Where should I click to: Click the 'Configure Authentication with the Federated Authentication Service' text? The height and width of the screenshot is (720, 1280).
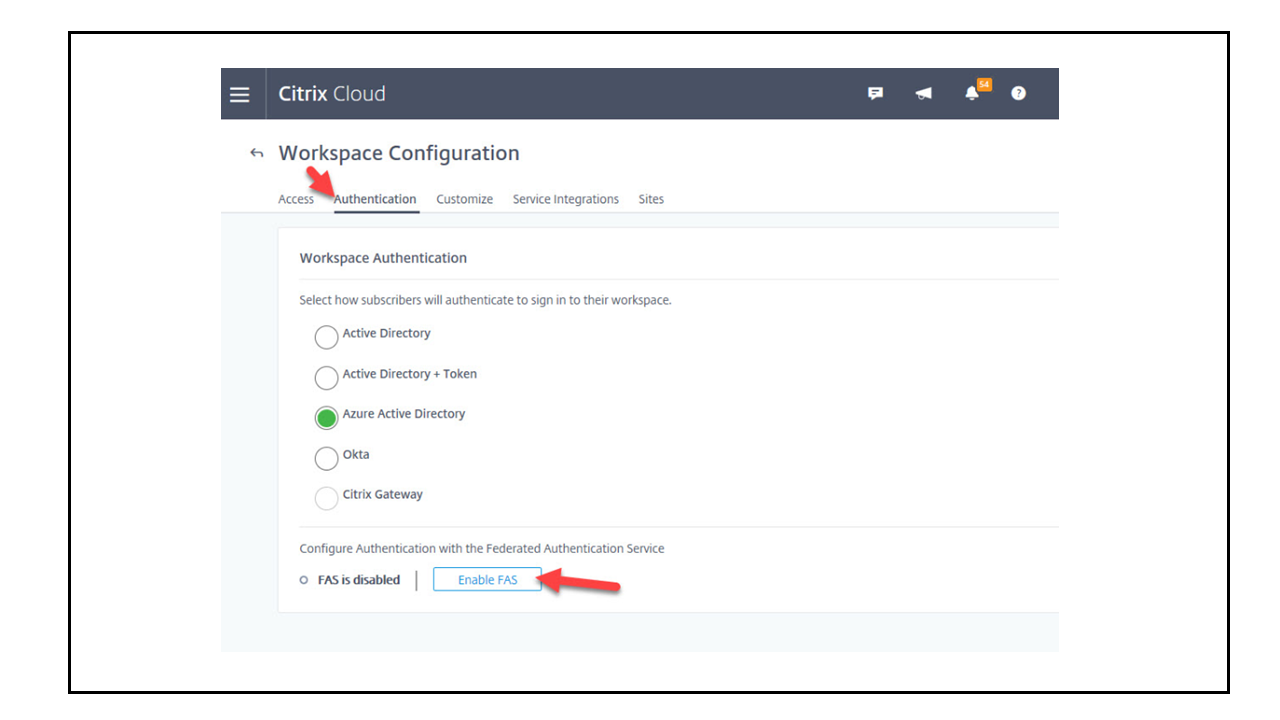(482, 548)
